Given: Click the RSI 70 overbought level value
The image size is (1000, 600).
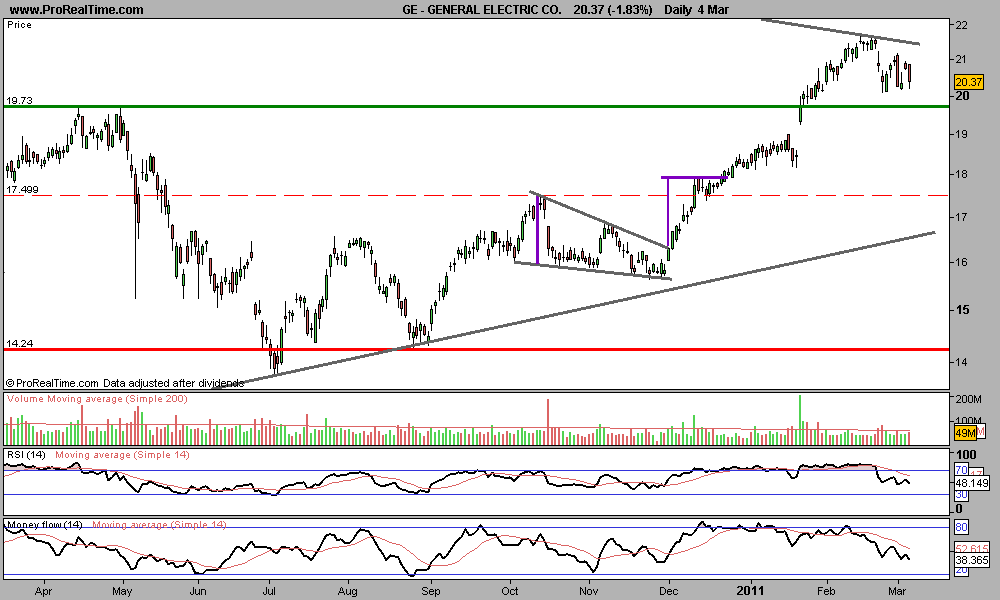Looking at the screenshot, I should (x=961, y=471).
